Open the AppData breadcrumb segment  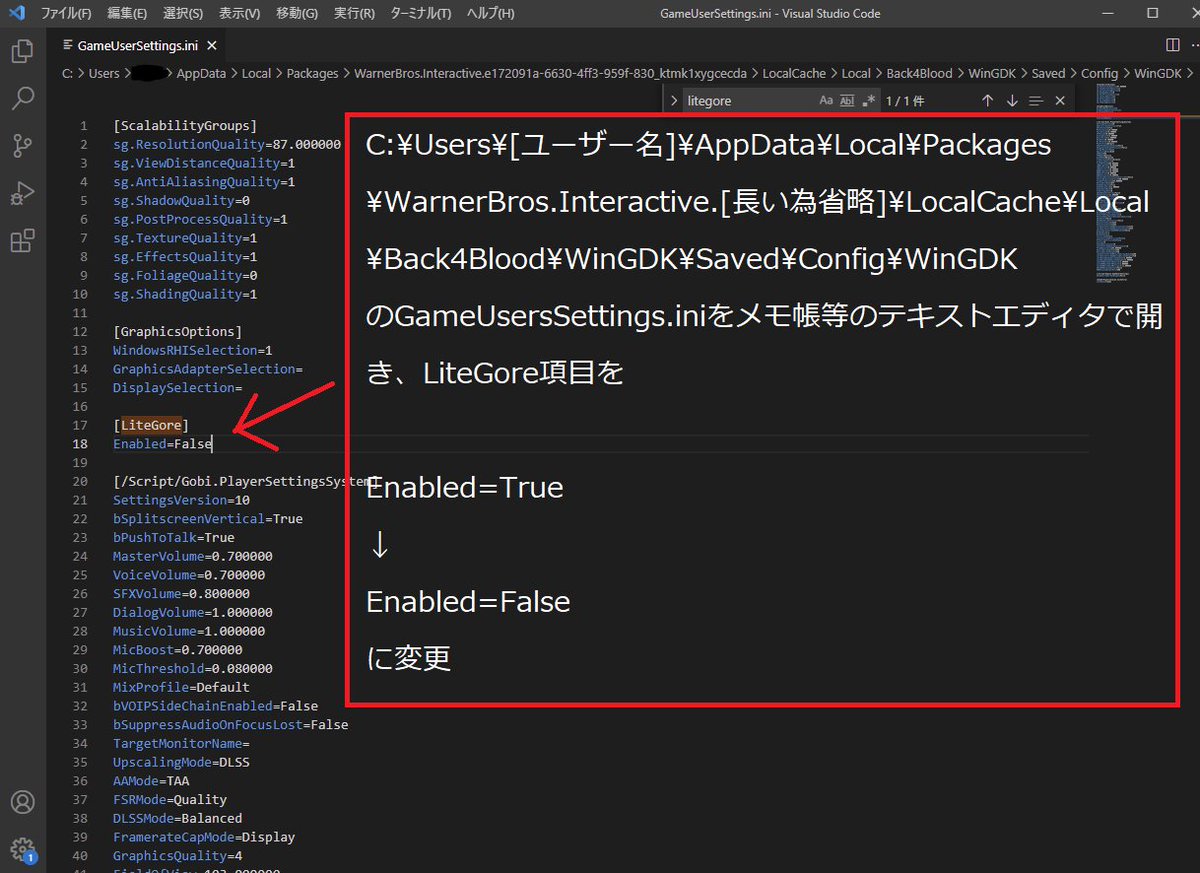(x=201, y=73)
